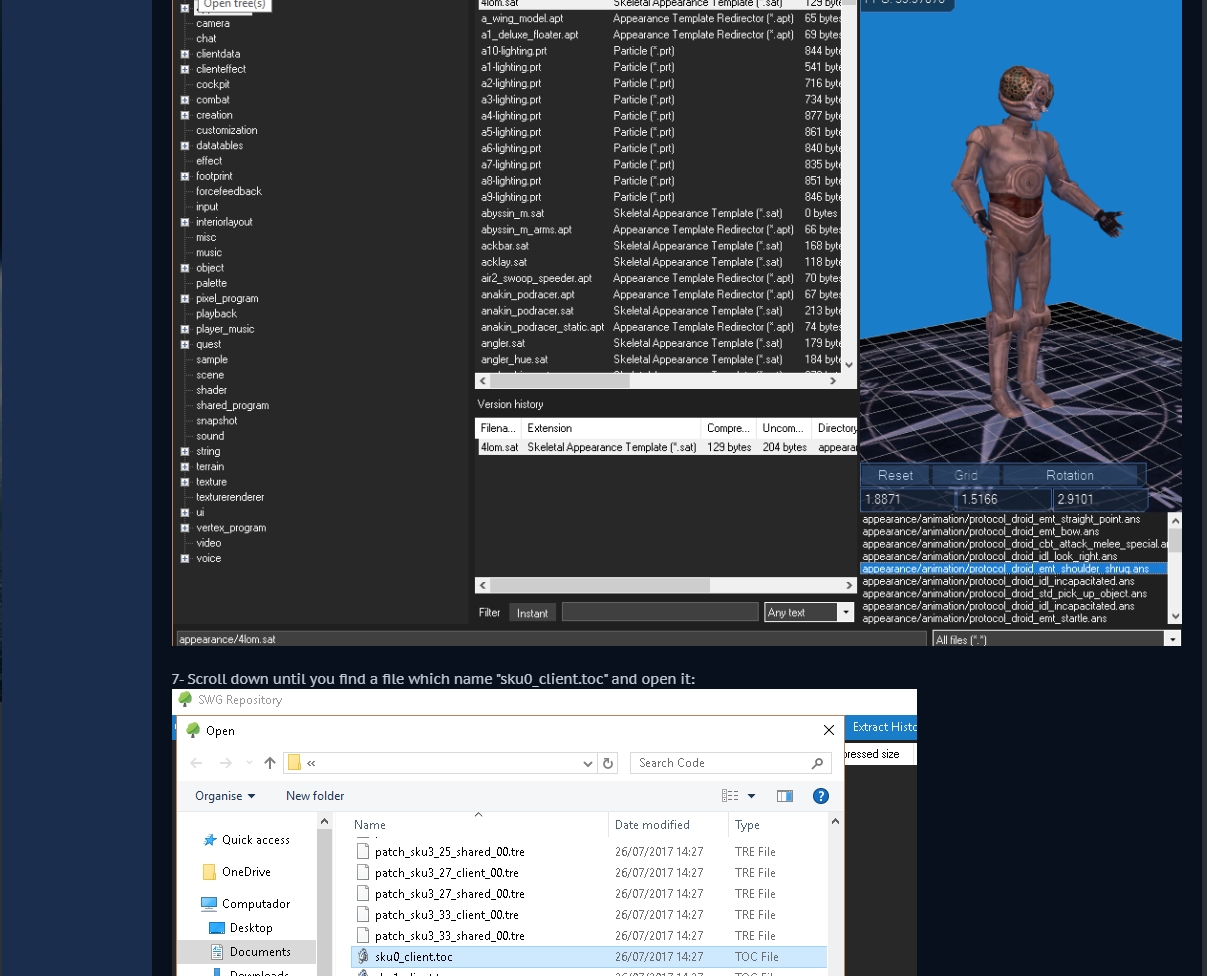Select the shader tree item

coord(211,391)
